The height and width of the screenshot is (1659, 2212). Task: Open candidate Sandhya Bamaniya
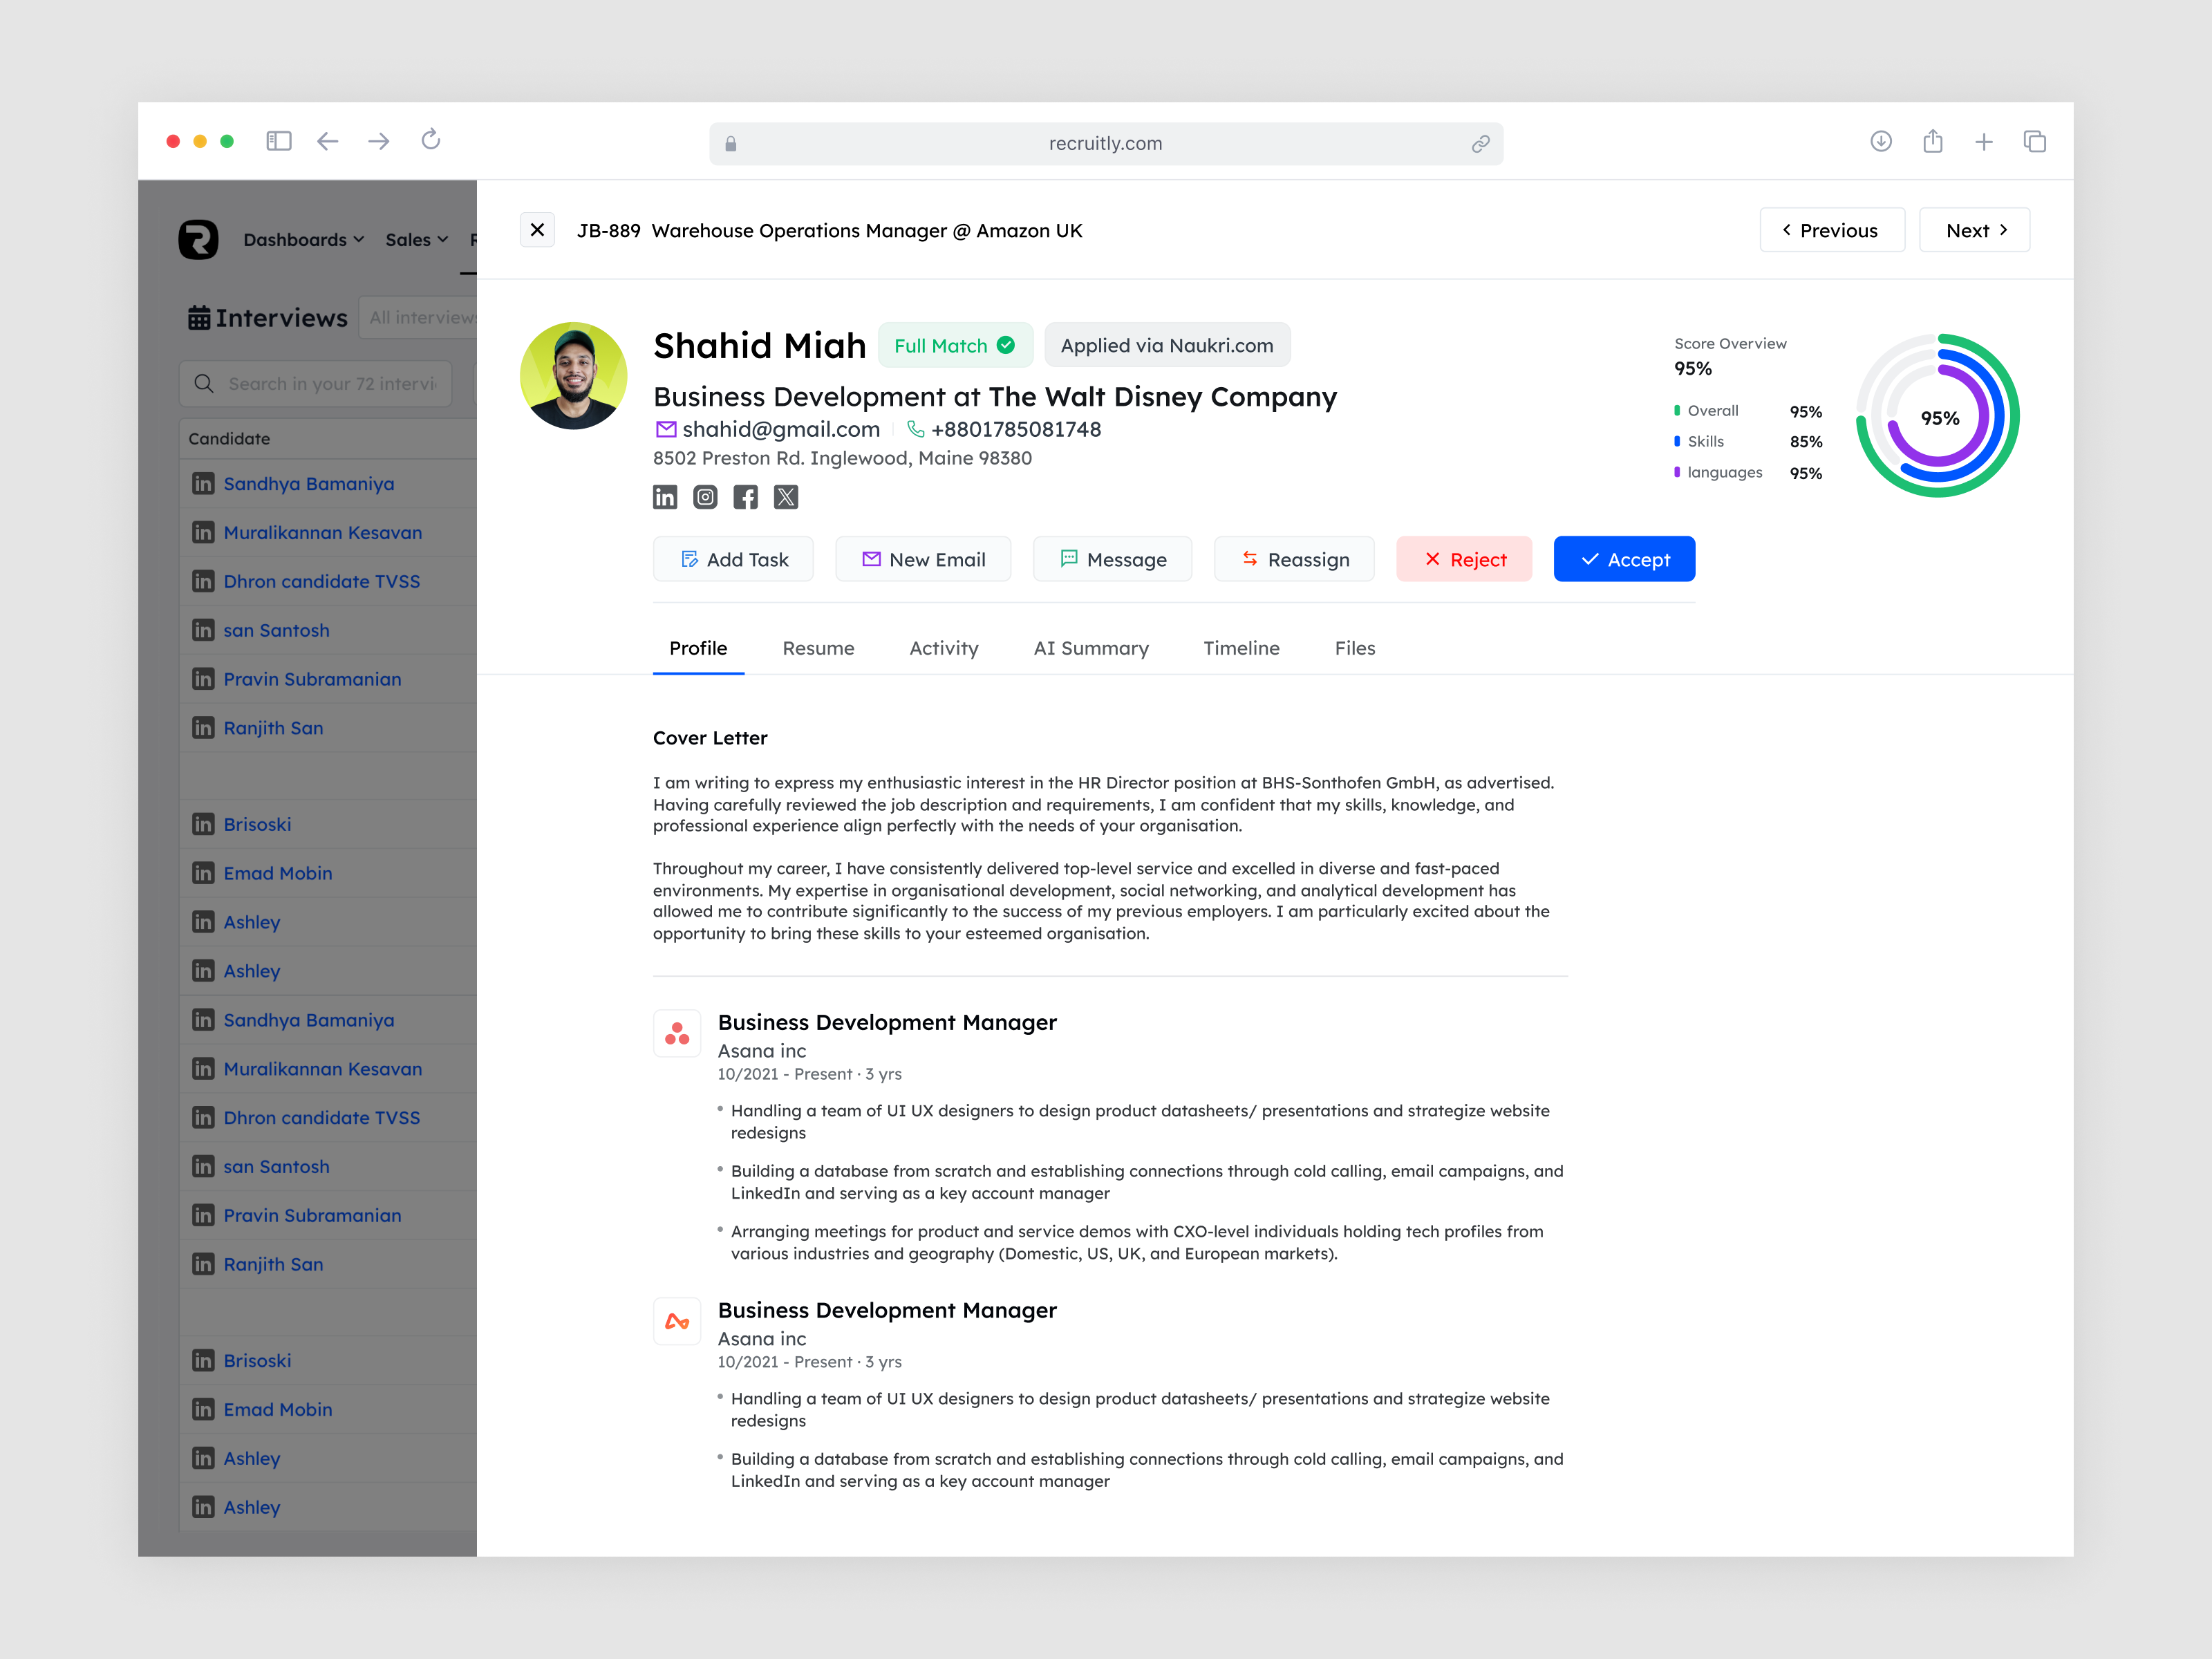point(308,483)
